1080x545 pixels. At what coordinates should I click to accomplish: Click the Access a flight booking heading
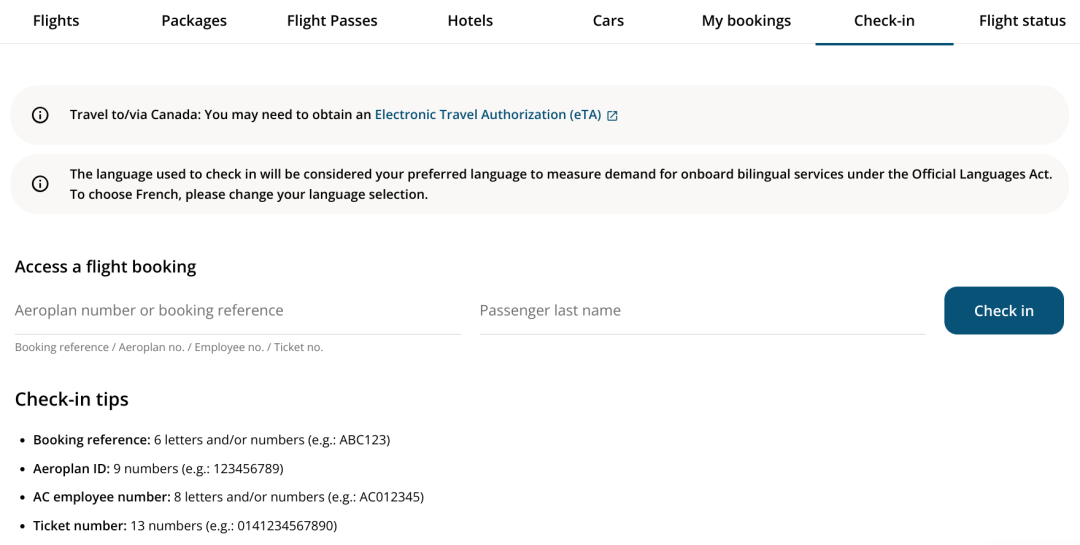click(105, 267)
